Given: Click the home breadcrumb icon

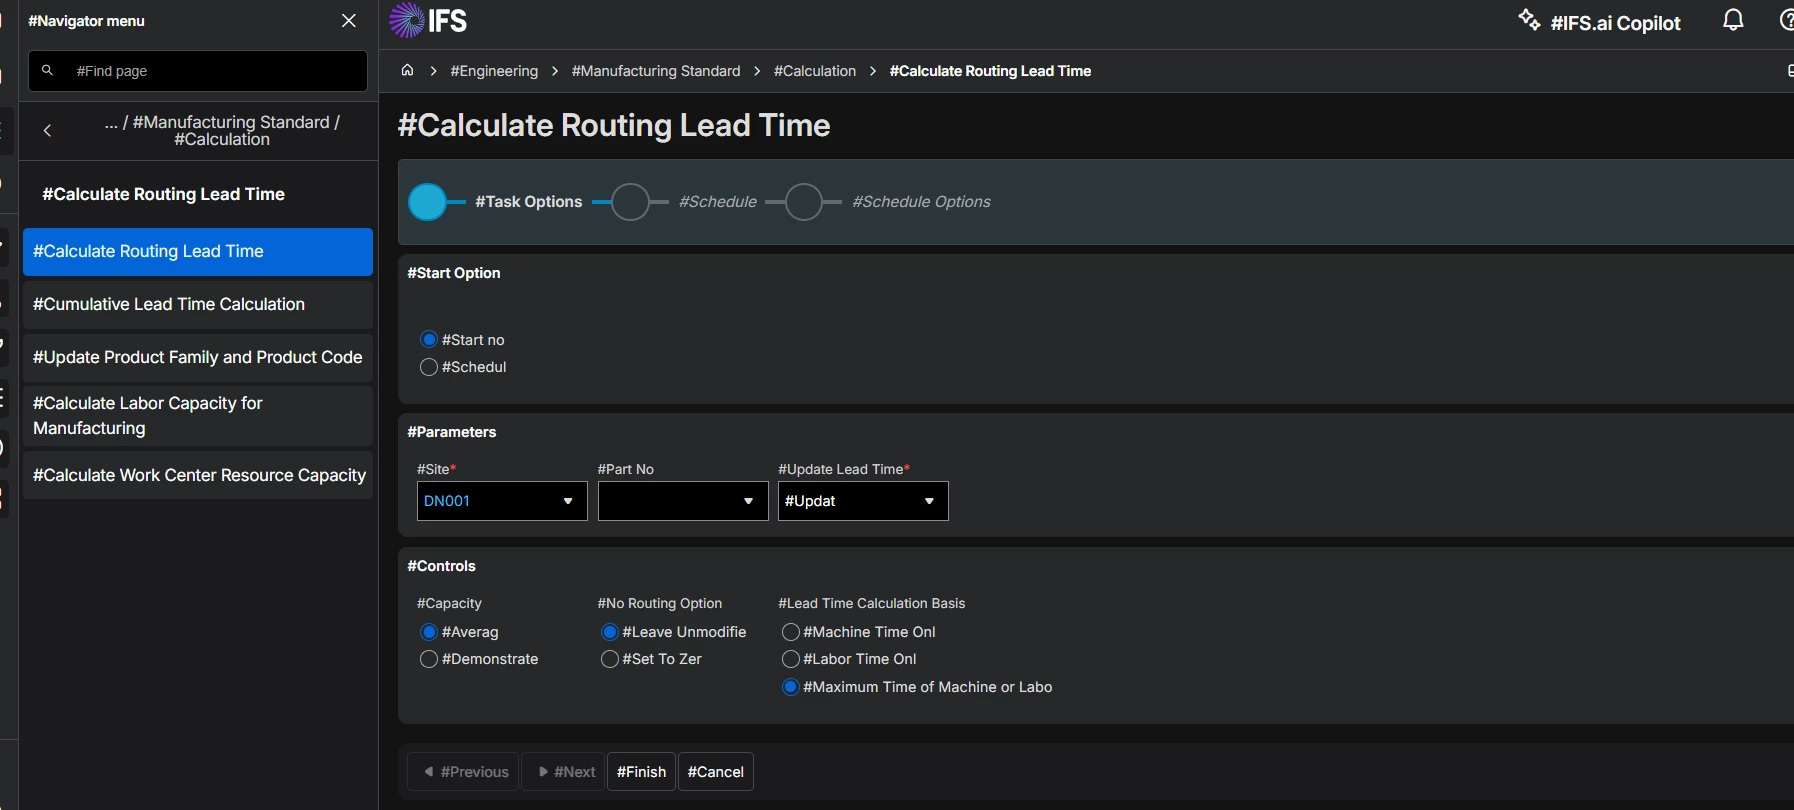Looking at the screenshot, I should [x=407, y=71].
